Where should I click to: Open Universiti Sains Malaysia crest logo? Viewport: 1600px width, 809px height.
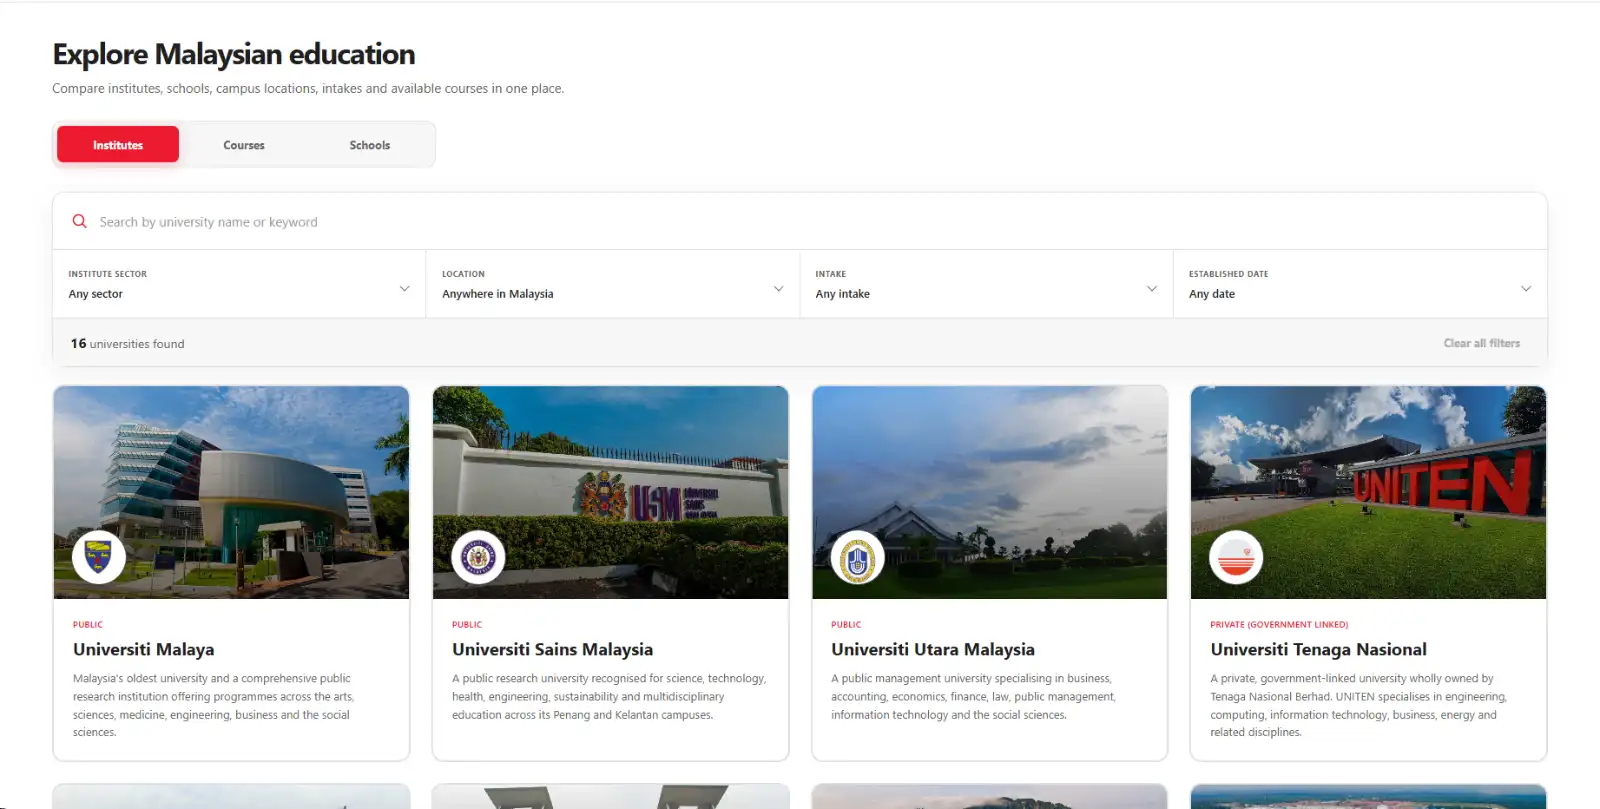click(x=478, y=557)
